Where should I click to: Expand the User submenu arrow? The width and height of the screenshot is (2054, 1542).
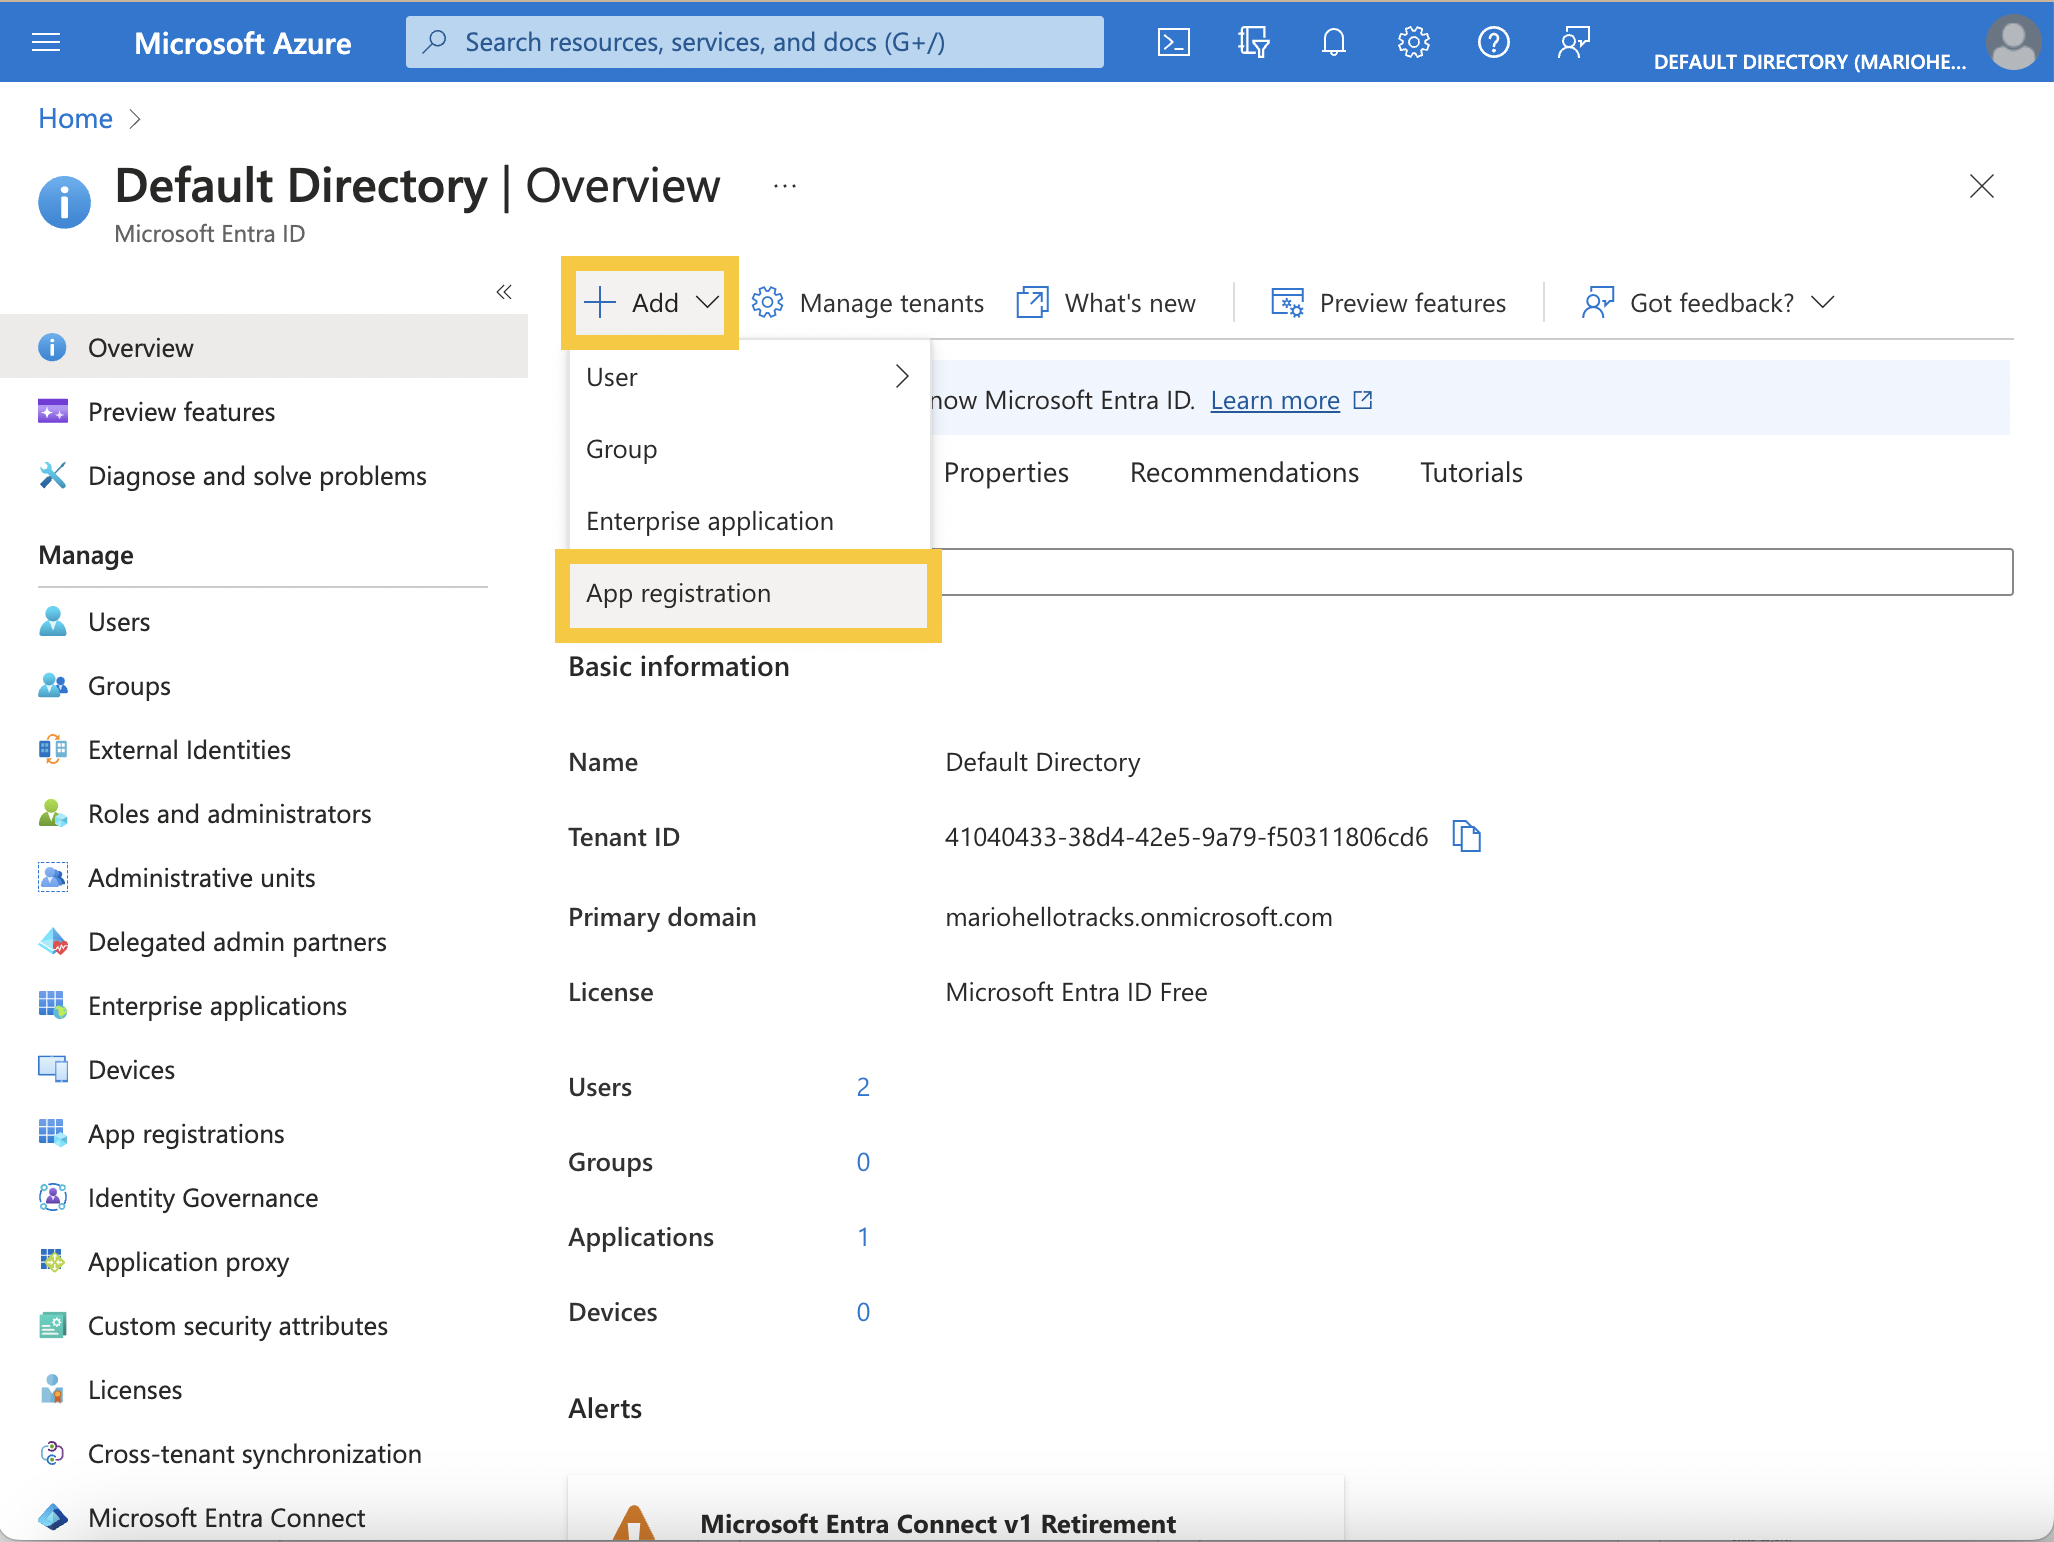902,377
